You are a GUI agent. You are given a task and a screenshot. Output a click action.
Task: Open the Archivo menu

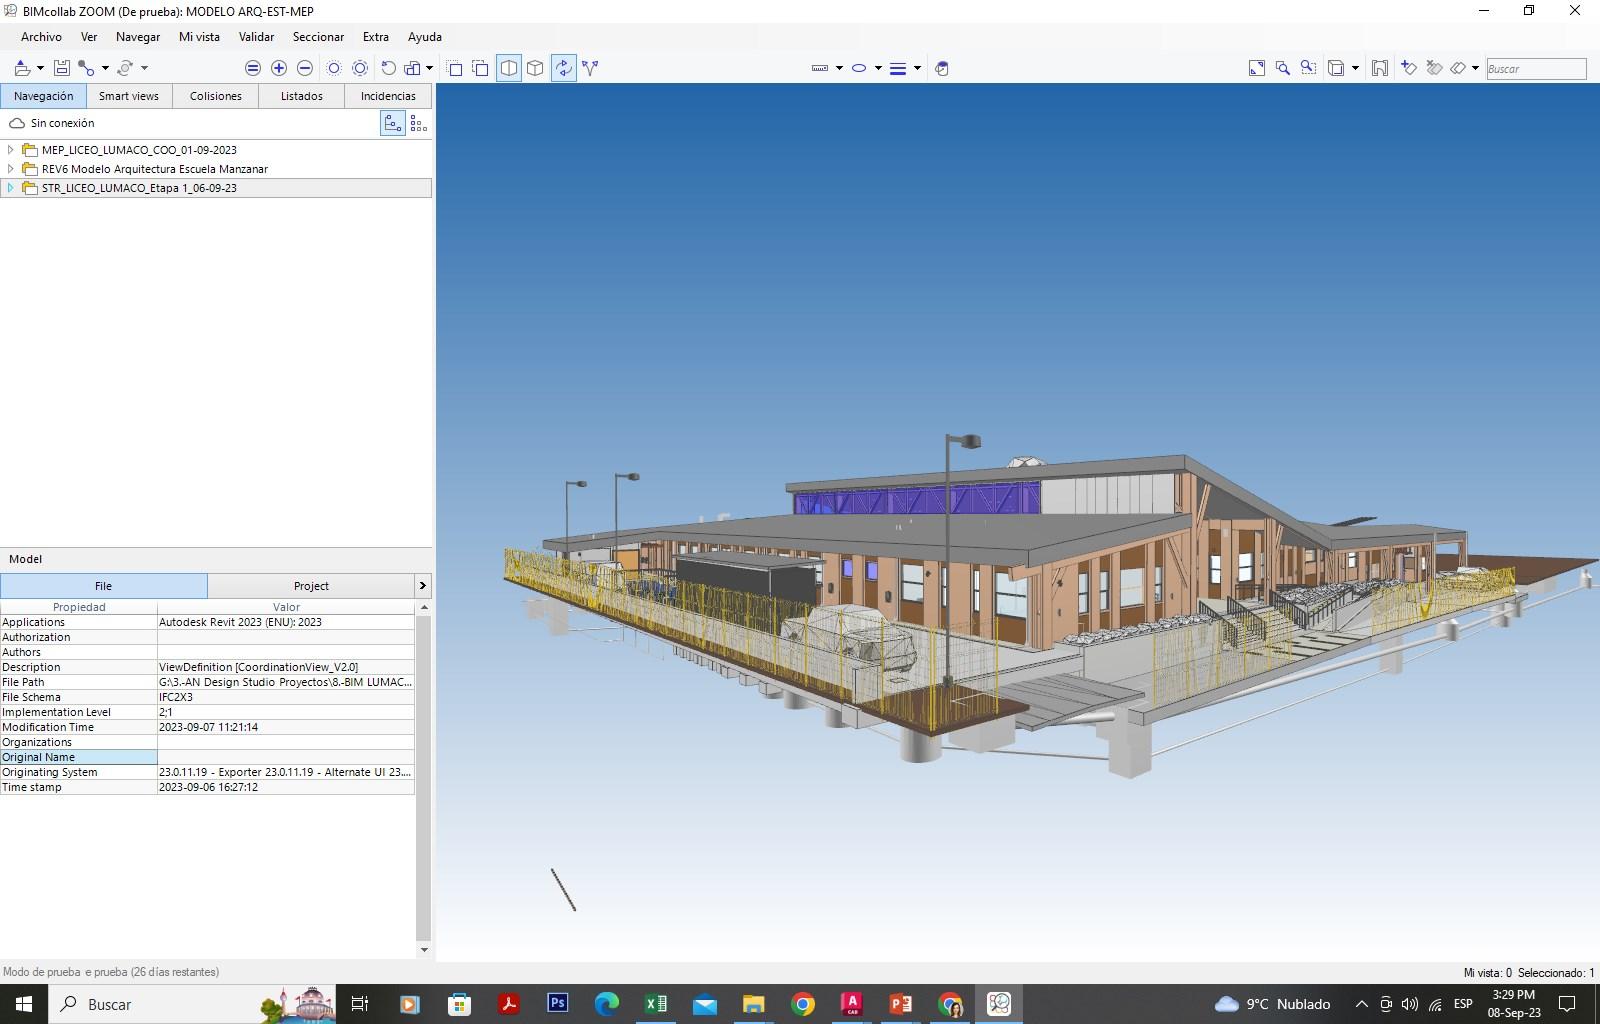coord(41,37)
